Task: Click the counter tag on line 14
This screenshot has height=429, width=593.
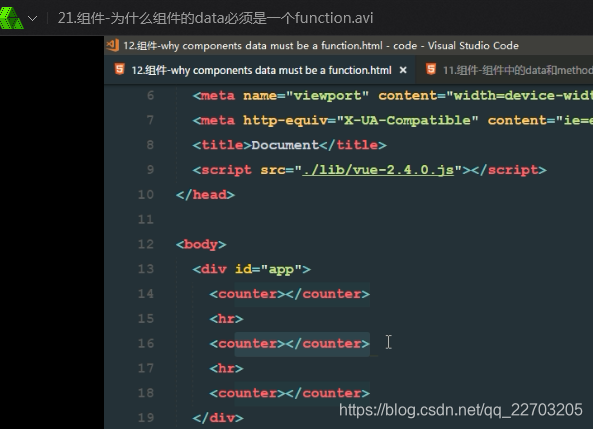Action: click(x=290, y=294)
